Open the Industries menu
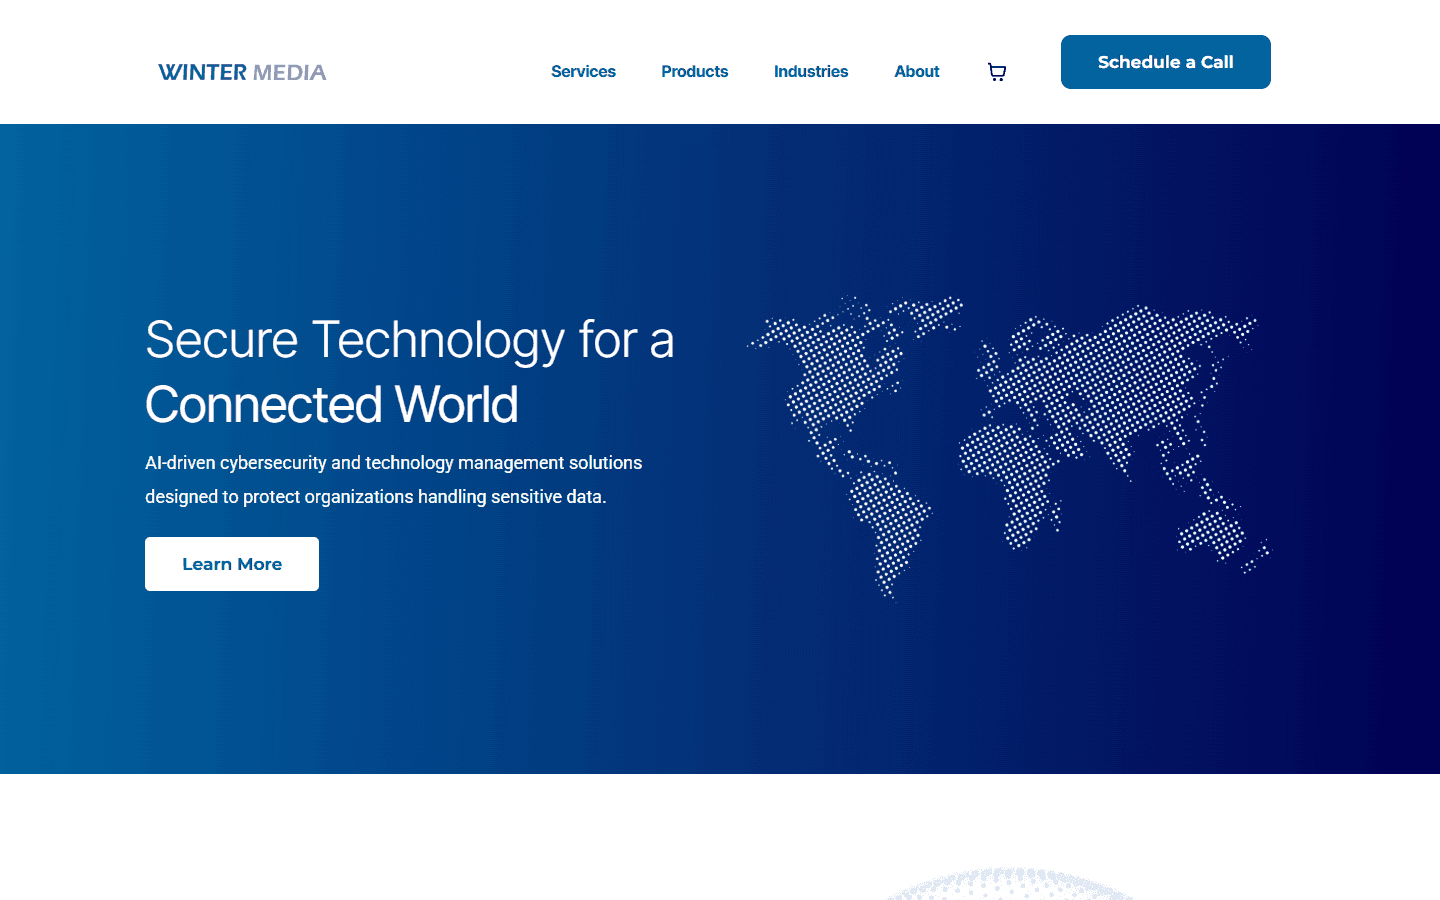 (811, 72)
